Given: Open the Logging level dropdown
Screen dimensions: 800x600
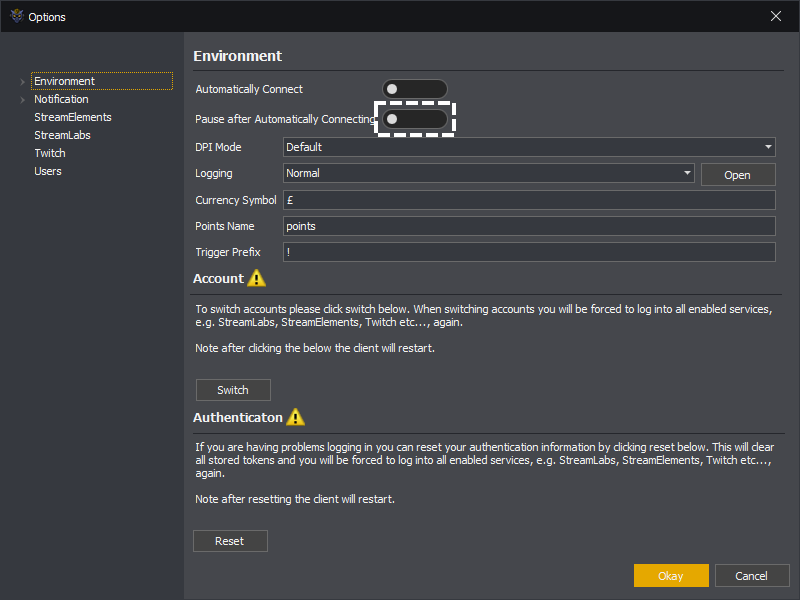Looking at the screenshot, I should pyautogui.click(x=488, y=173).
